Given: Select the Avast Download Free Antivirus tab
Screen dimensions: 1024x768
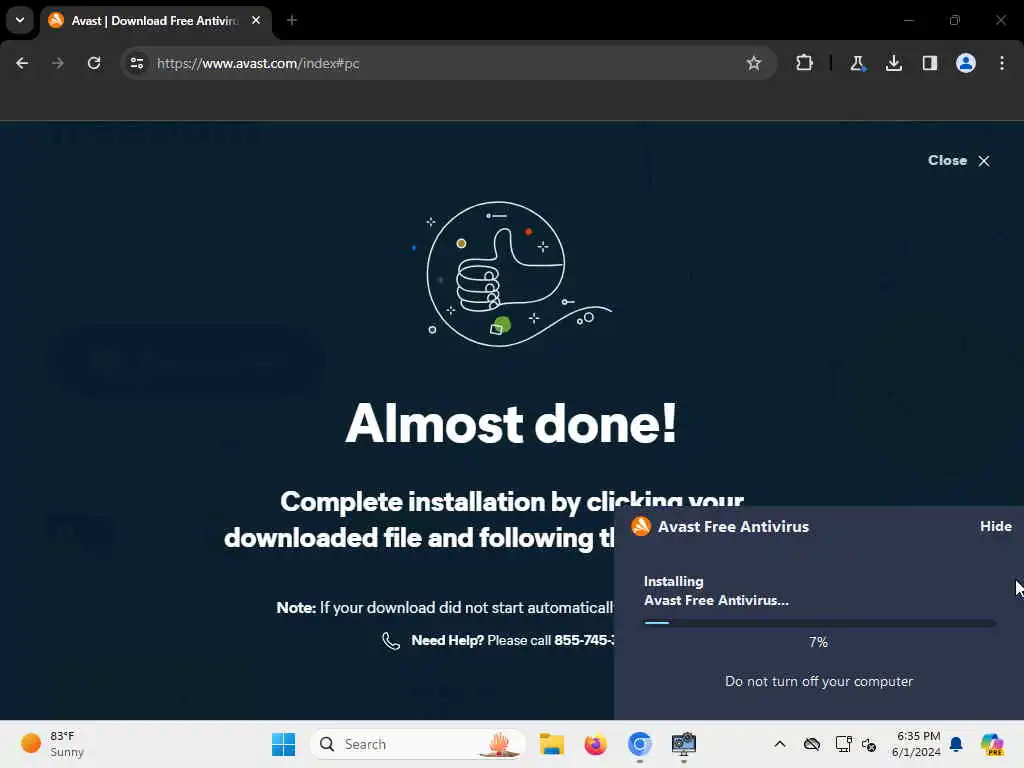Looking at the screenshot, I should click(x=155, y=21).
